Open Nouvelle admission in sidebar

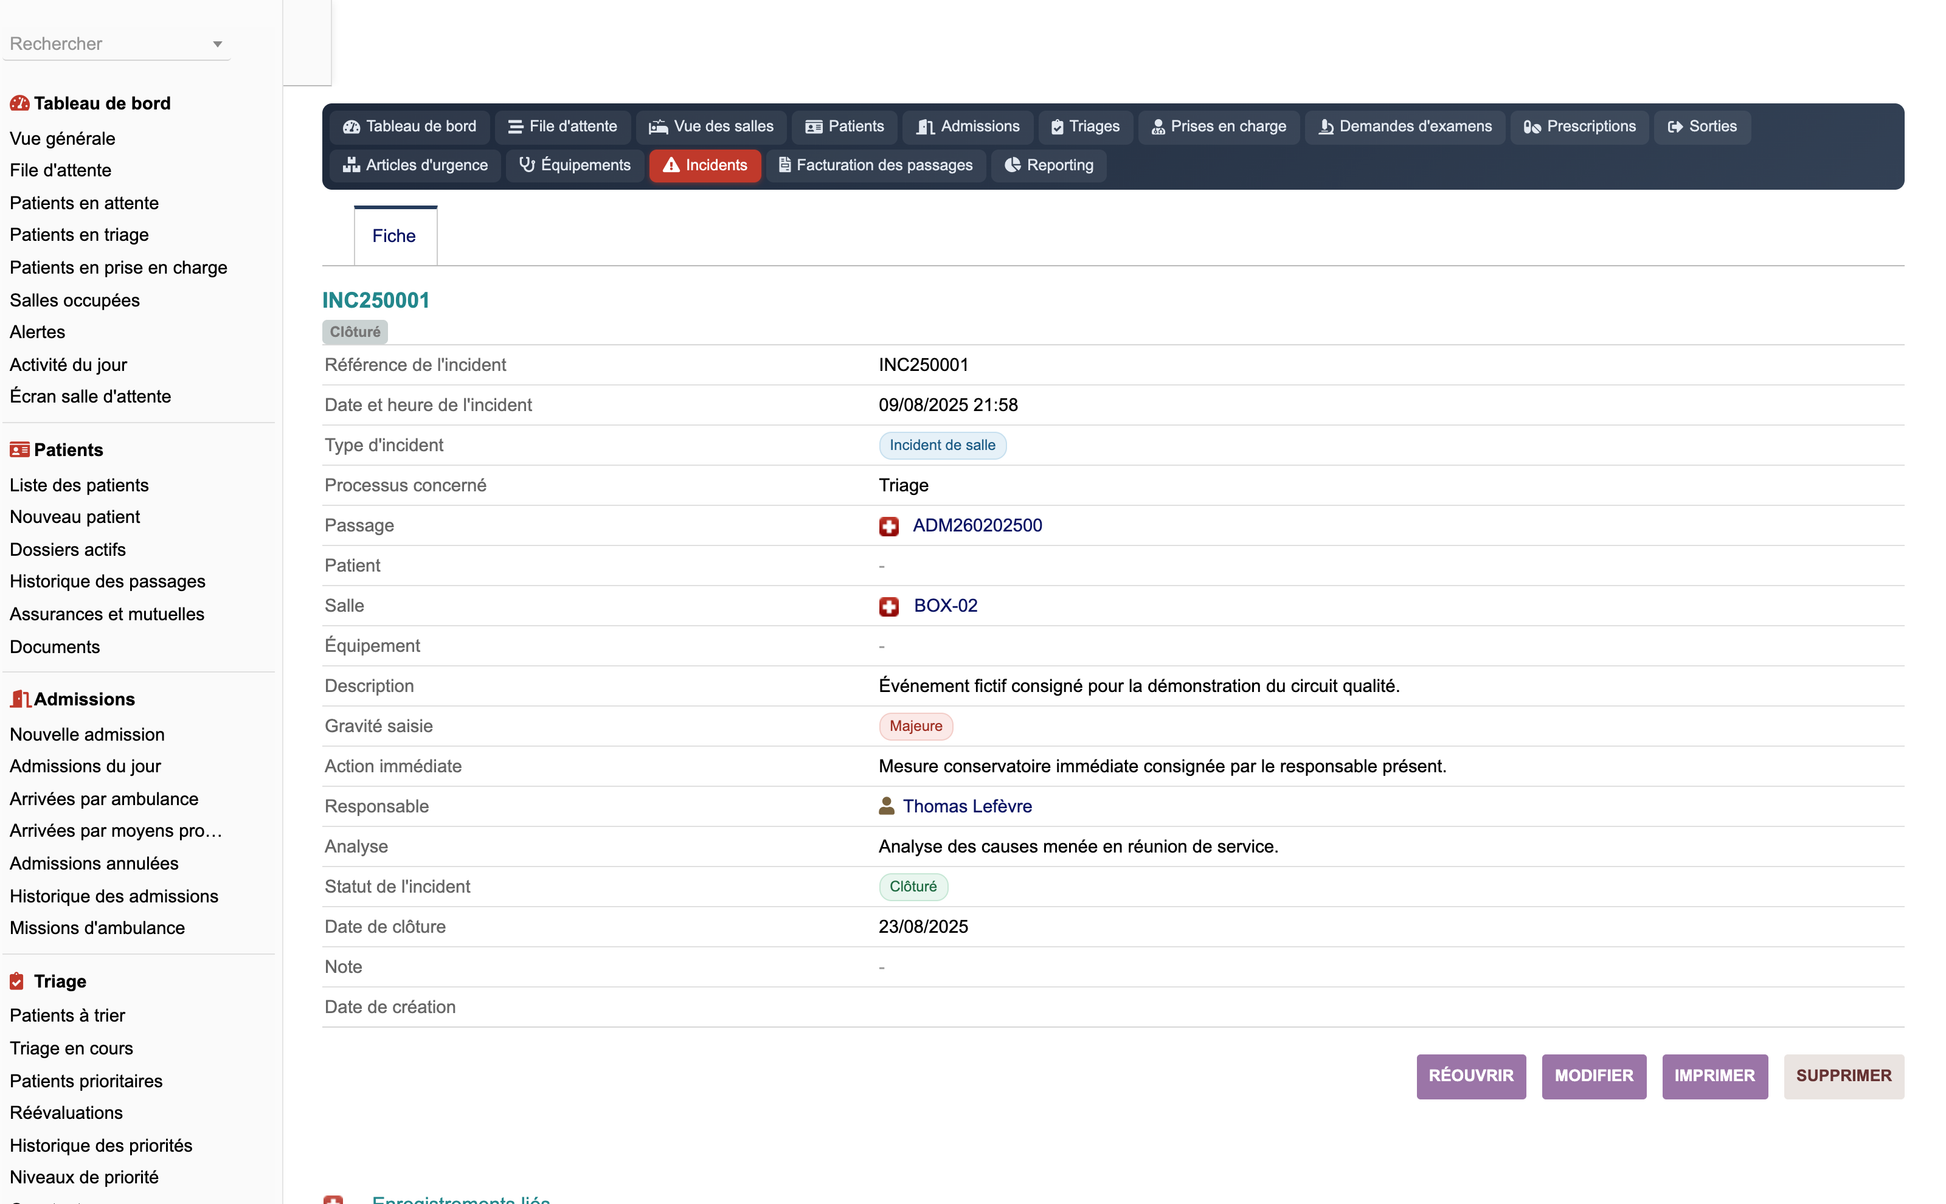coord(87,734)
